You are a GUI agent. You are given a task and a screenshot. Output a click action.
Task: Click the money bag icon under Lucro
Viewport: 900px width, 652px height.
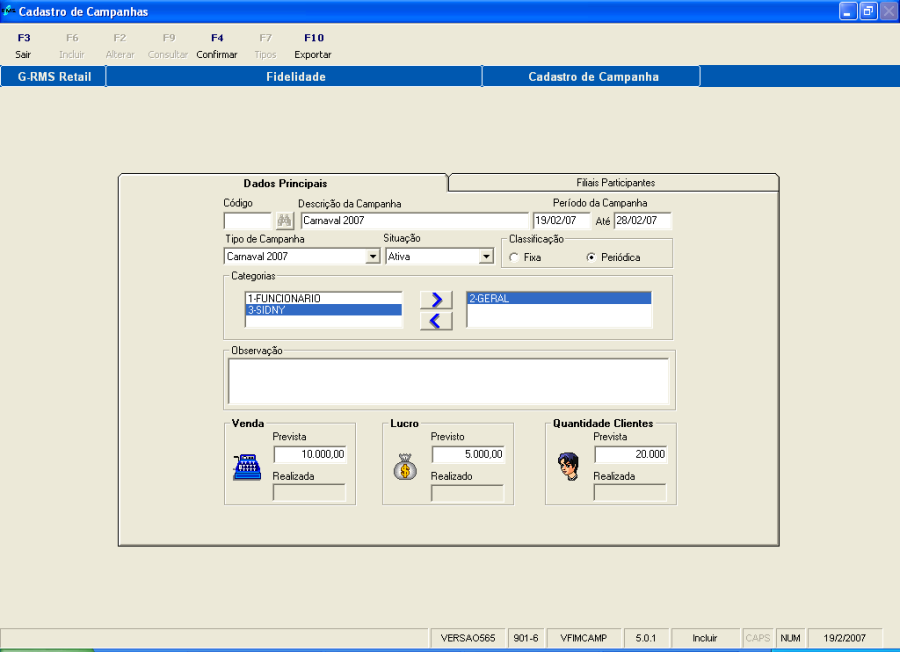coord(405,467)
